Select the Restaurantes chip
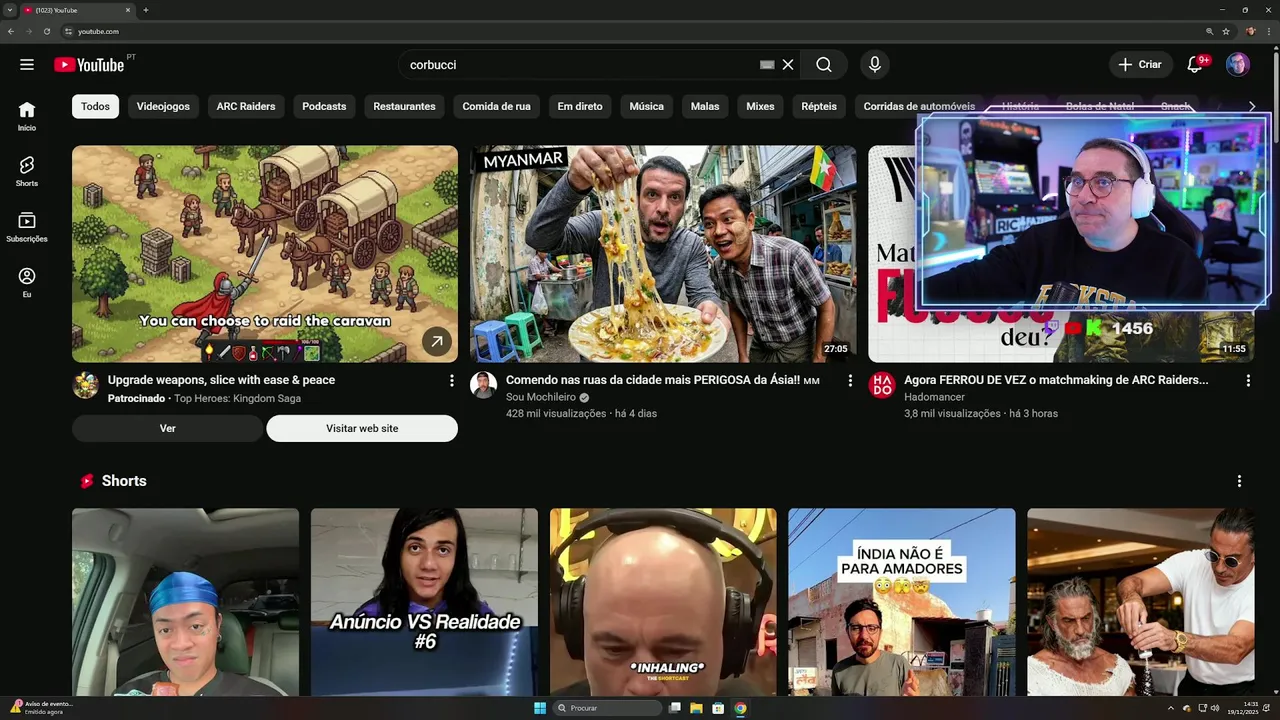This screenshot has height=720, width=1280. tap(404, 106)
